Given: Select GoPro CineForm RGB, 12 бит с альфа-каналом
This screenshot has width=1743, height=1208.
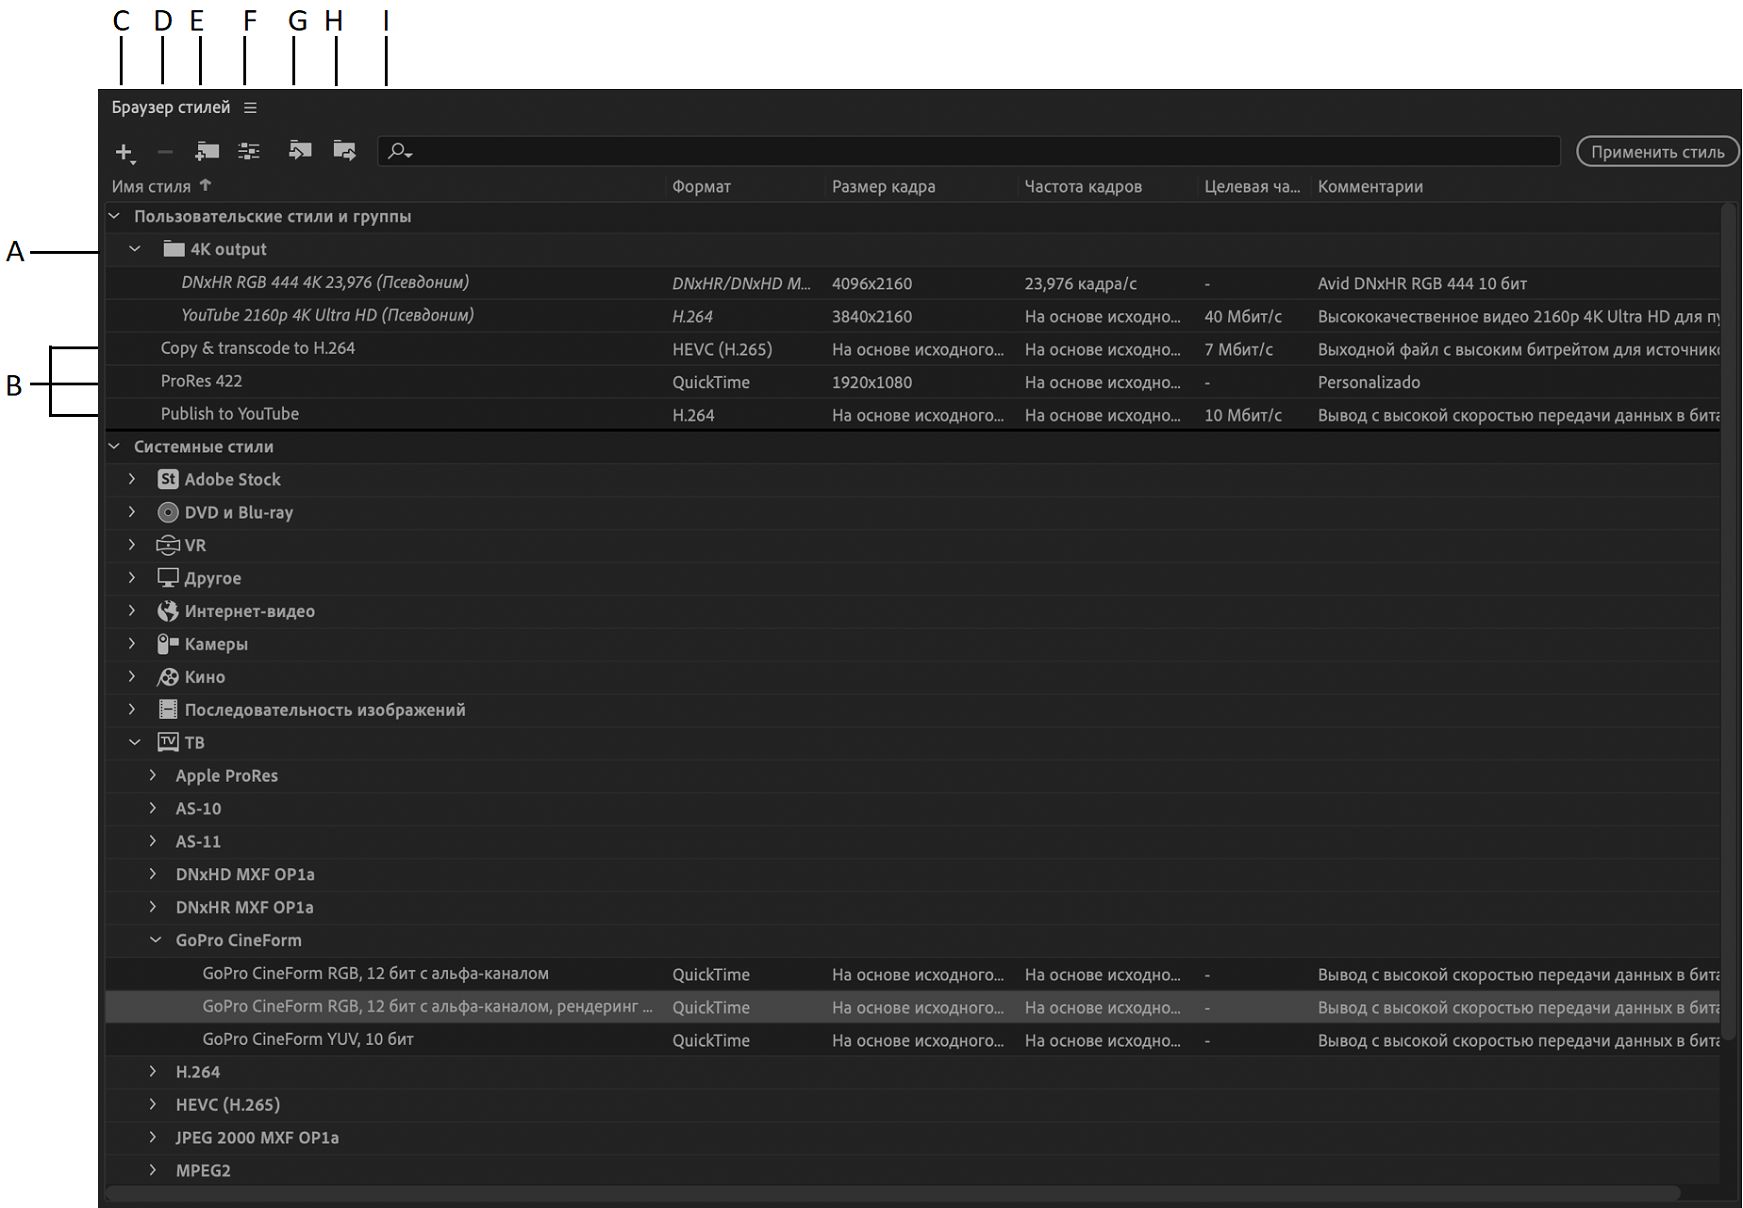Looking at the screenshot, I should coord(375,973).
